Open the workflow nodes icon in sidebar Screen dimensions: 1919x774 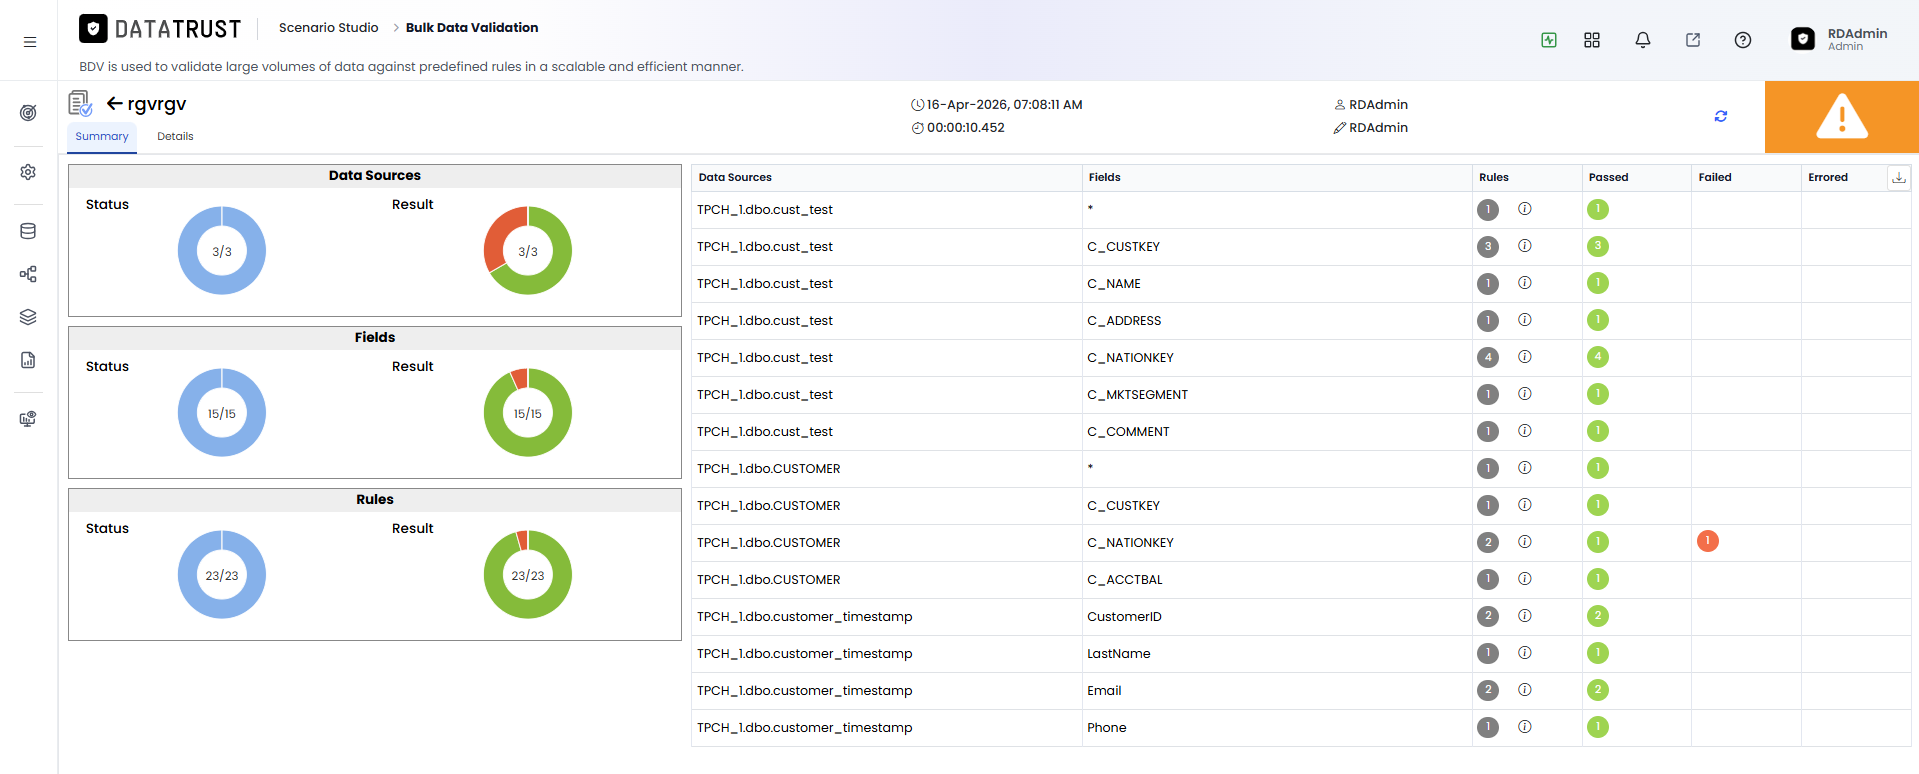[28, 274]
